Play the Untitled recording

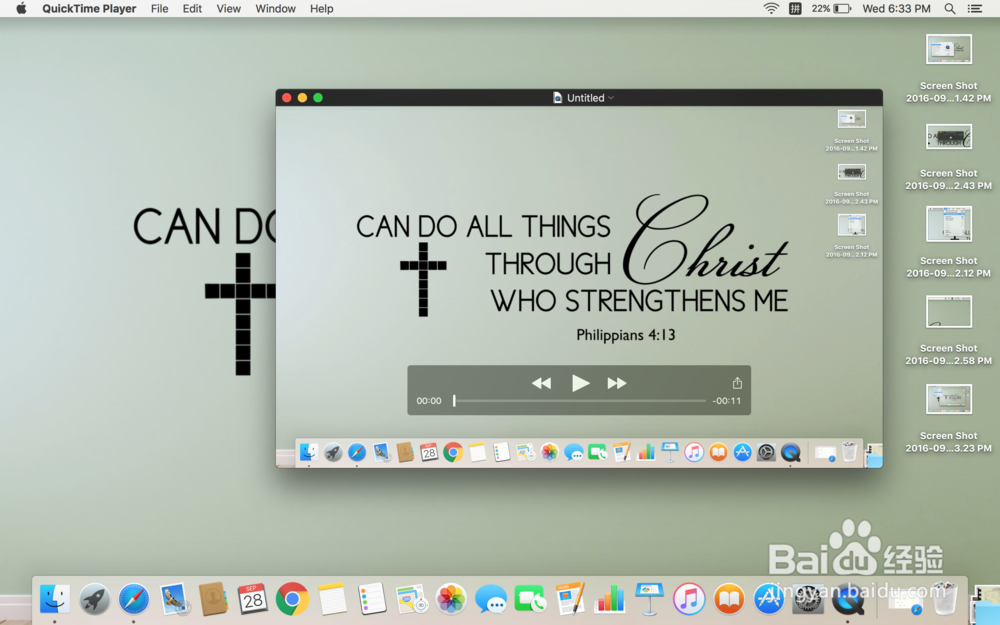coord(580,383)
